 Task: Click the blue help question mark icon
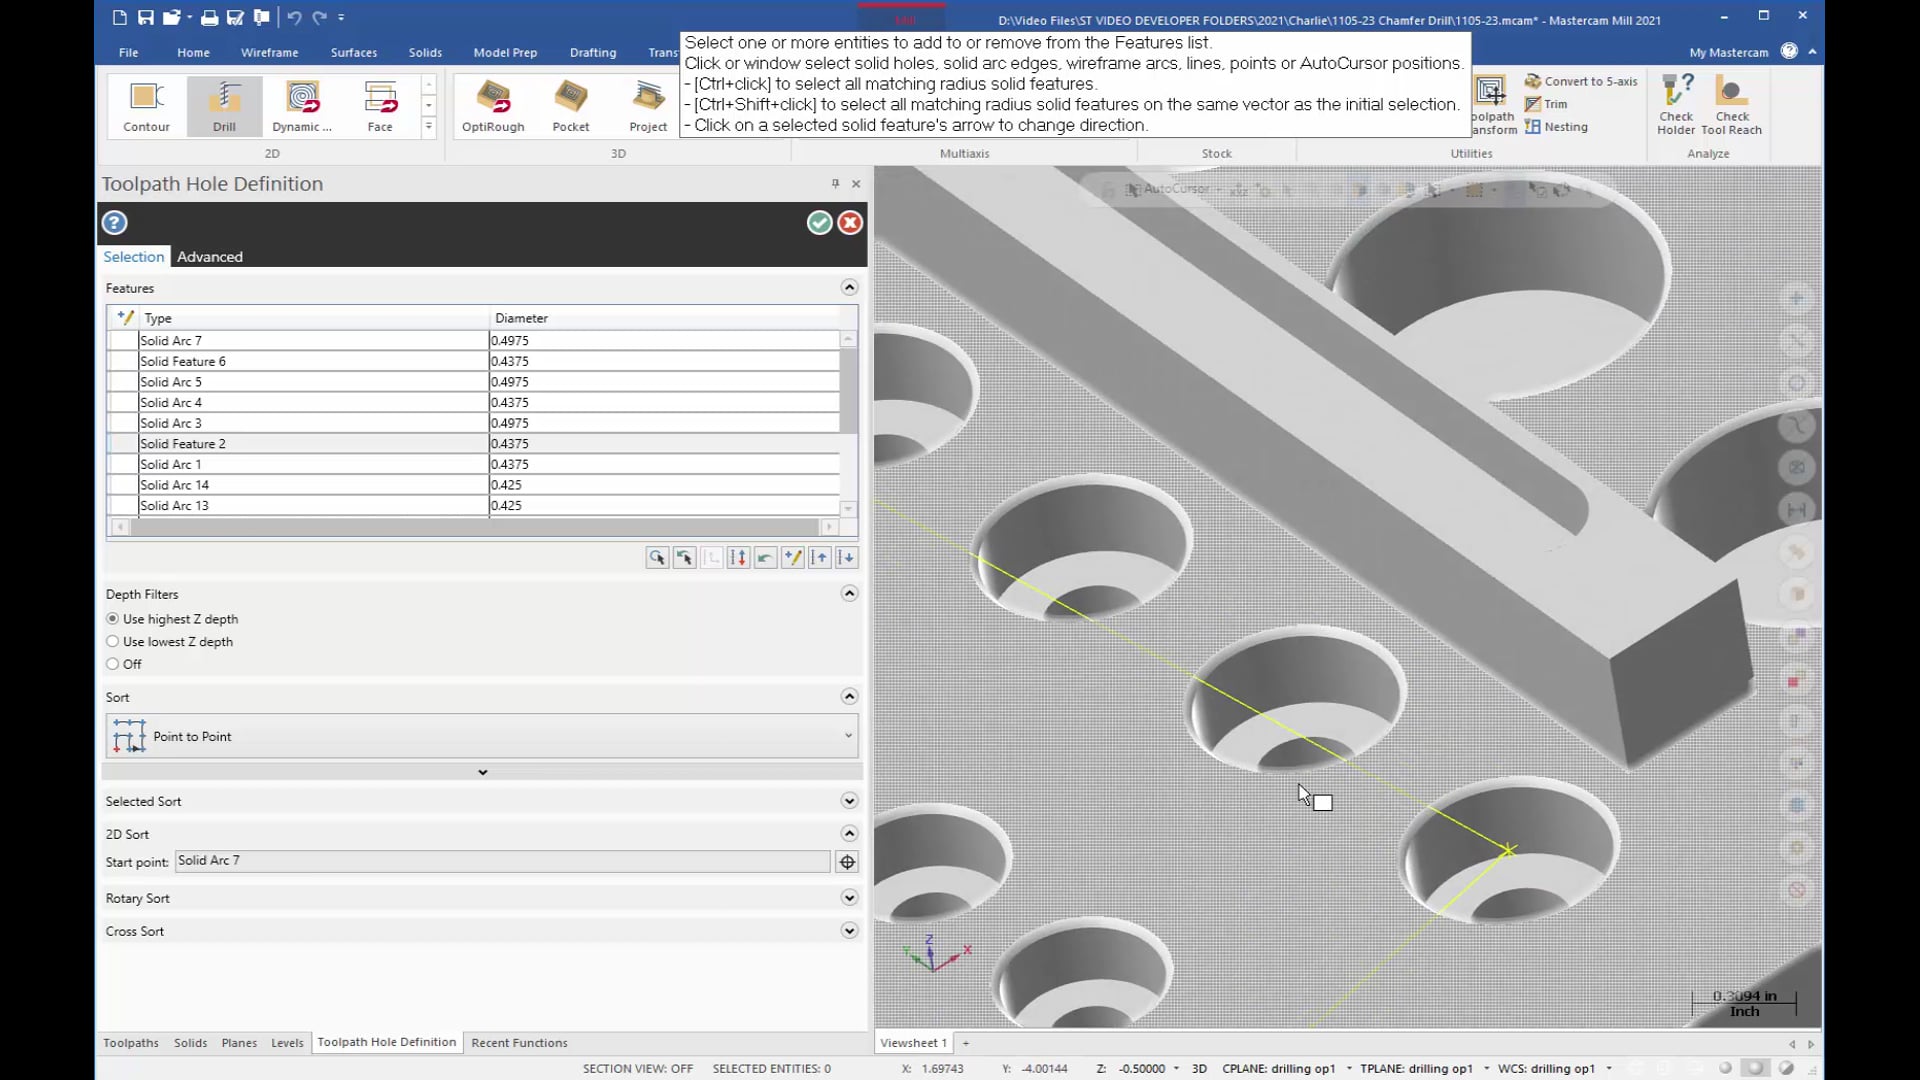click(x=115, y=223)
